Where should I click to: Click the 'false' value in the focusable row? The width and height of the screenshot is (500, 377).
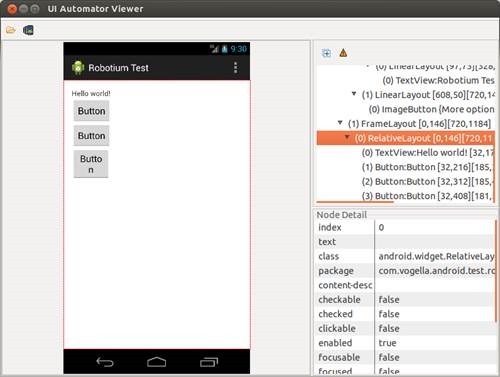click(435, 357)
